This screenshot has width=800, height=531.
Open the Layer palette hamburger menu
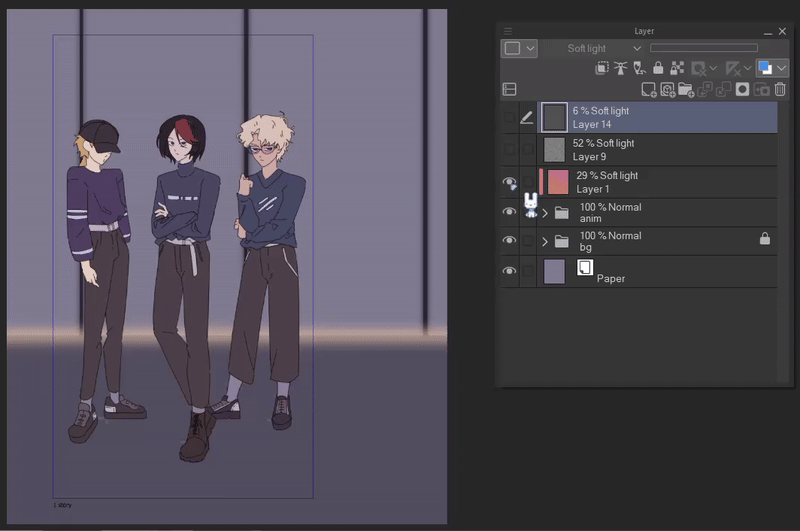[508, 31]
